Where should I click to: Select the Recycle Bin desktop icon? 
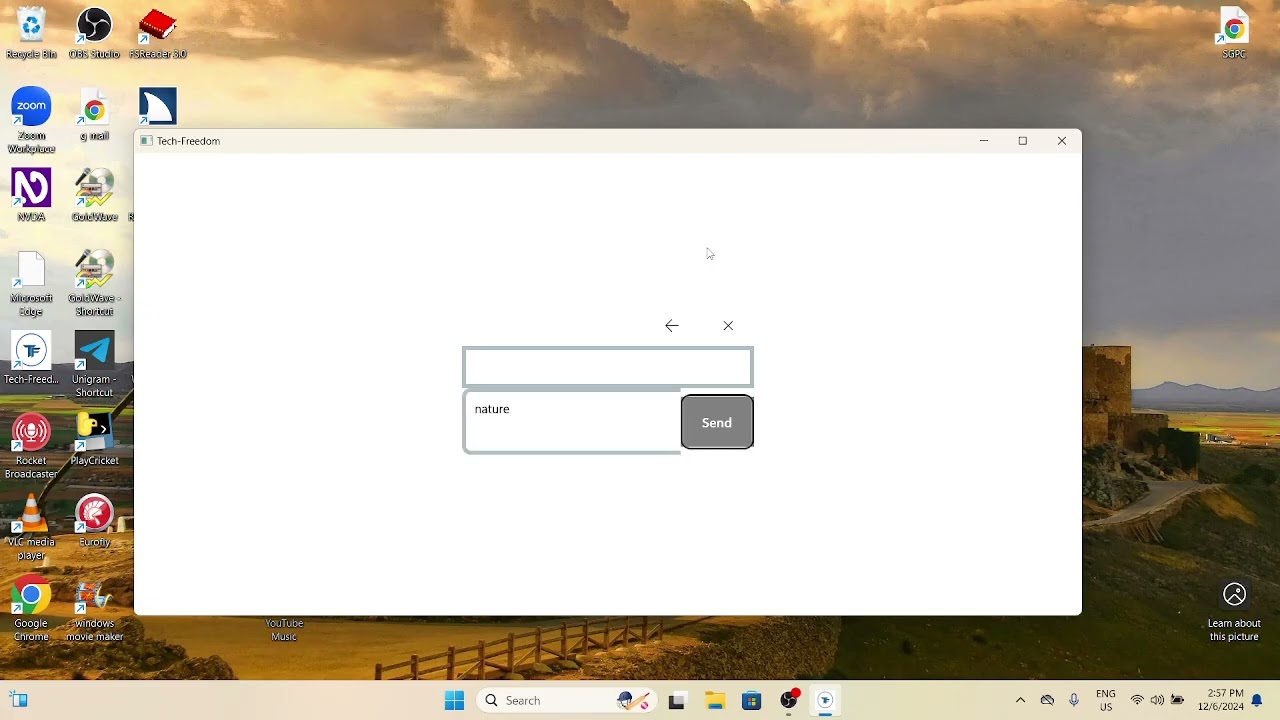coord(31,33)
